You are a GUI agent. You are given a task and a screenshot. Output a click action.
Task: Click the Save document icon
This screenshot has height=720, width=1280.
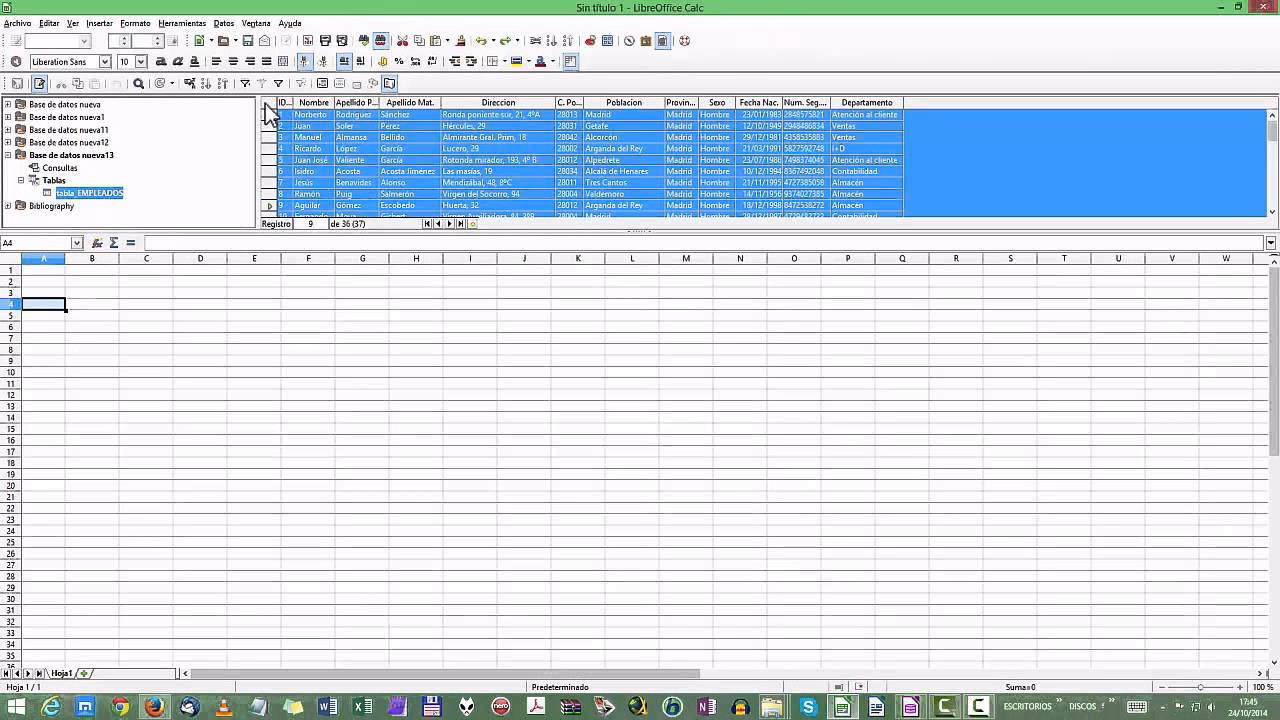247,41
